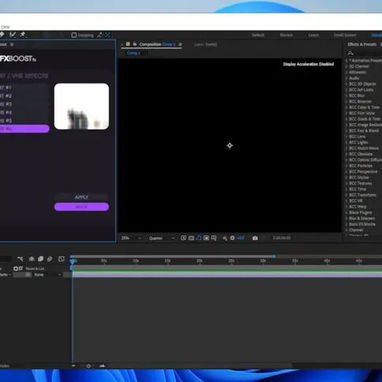382x382 pixels.
Task: Open the layer's parent None dropdown
Action: 47,275
